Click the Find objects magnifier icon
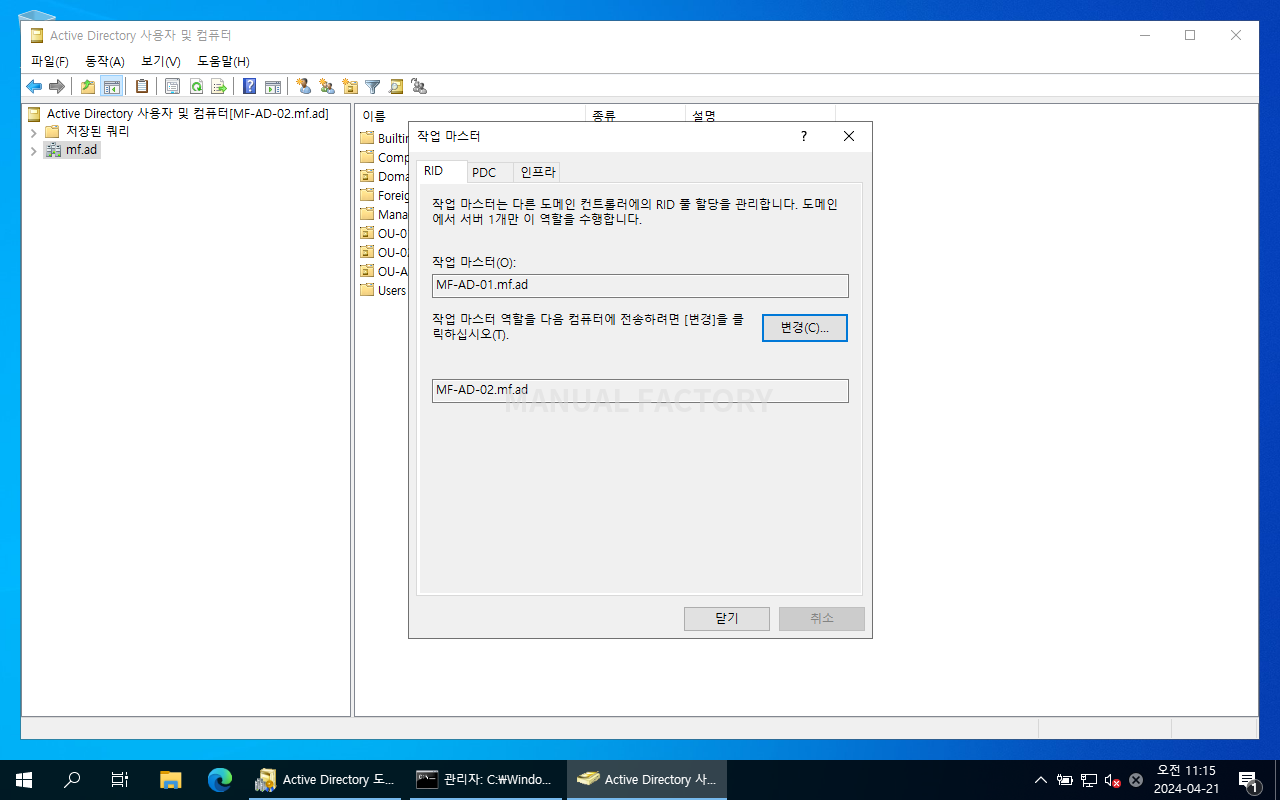This screenshot has height=800, width=1280. [x=396, y=87]
